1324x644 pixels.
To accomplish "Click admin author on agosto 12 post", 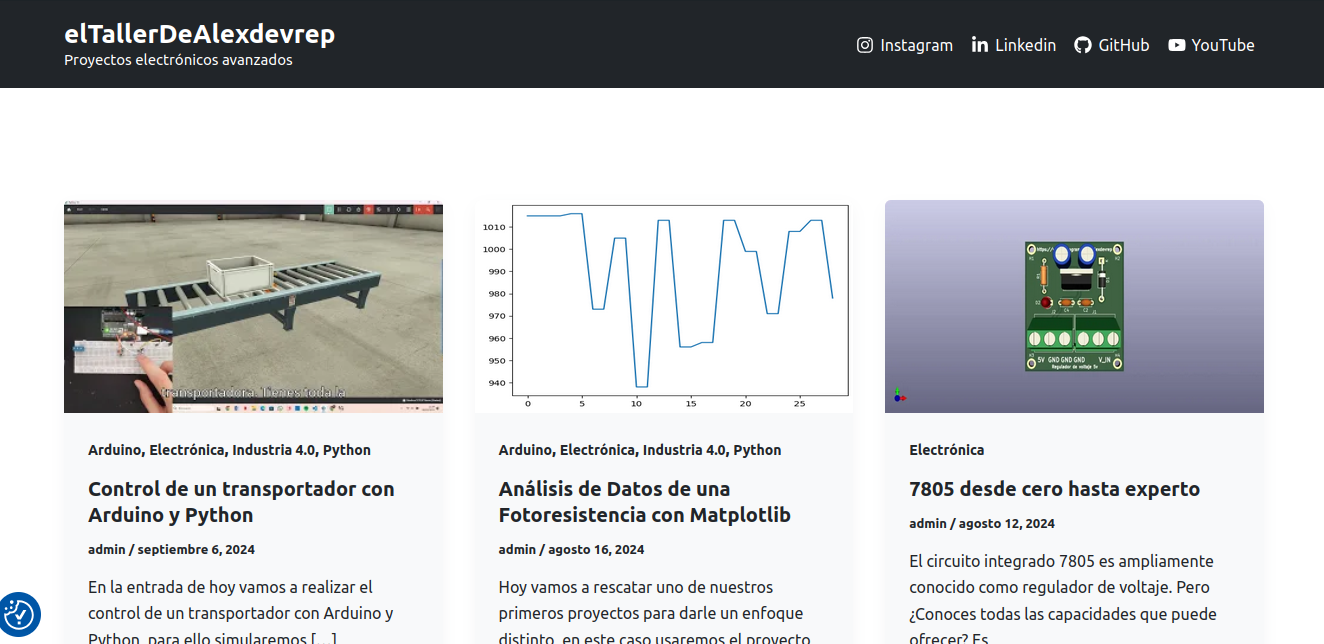I will tap(928, 523).
